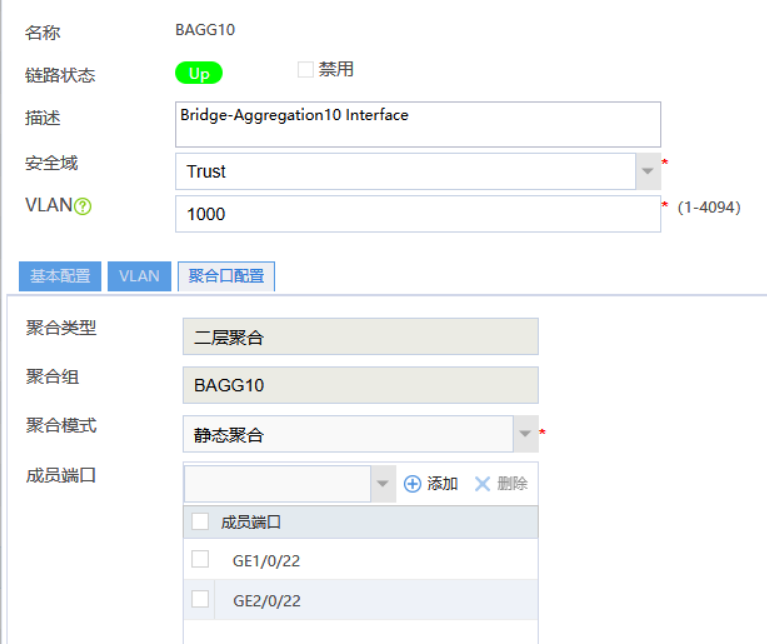Click the green Up link status badge
Viewport: 767px width, 644px height.
(199, 73)
